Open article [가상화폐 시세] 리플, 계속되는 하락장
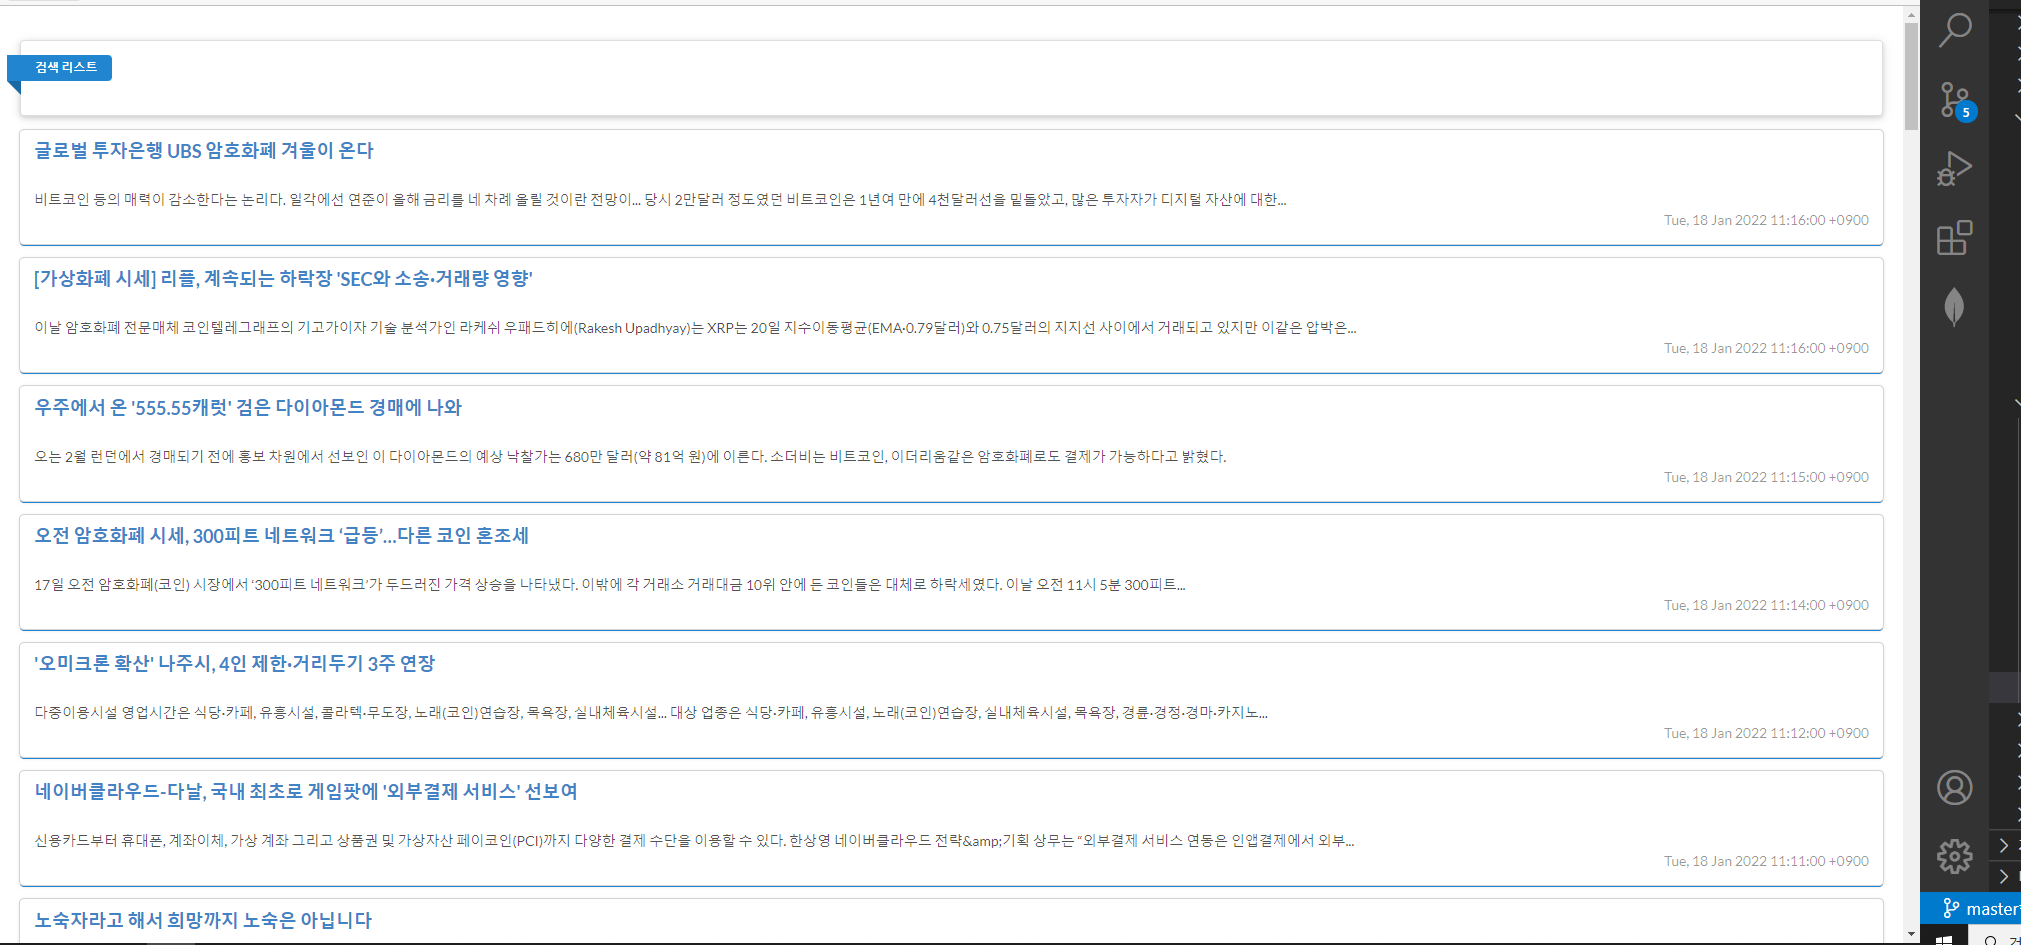Image resolution: width=2021 pixels, height=945 pixels. tap(283, 278)
